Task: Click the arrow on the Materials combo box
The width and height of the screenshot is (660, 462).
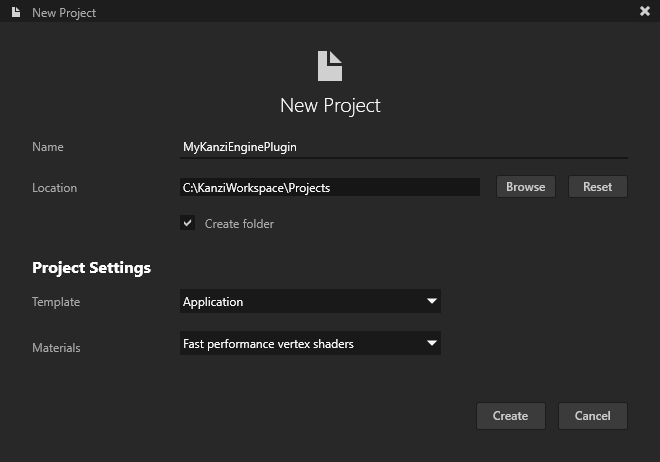Action: coord(431,344)
